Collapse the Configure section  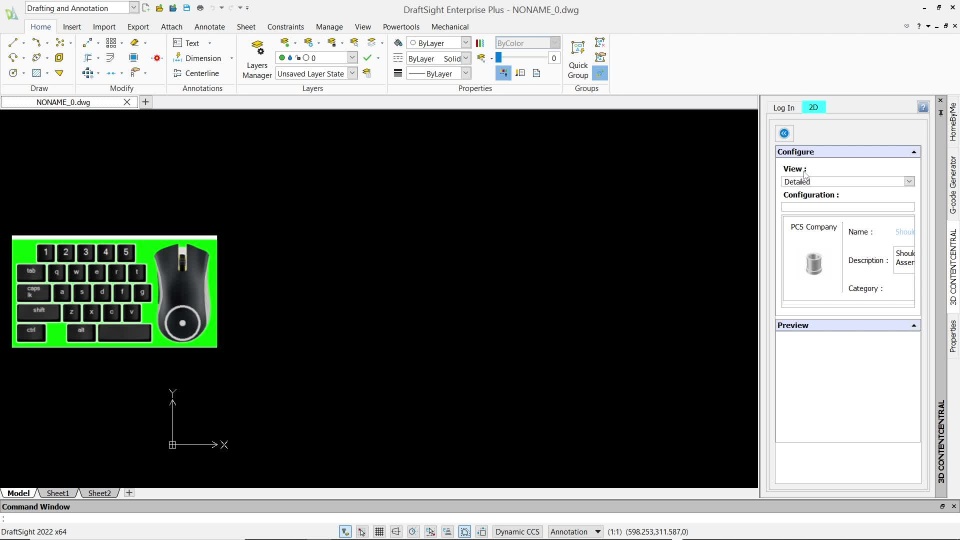tap(913, 152)
